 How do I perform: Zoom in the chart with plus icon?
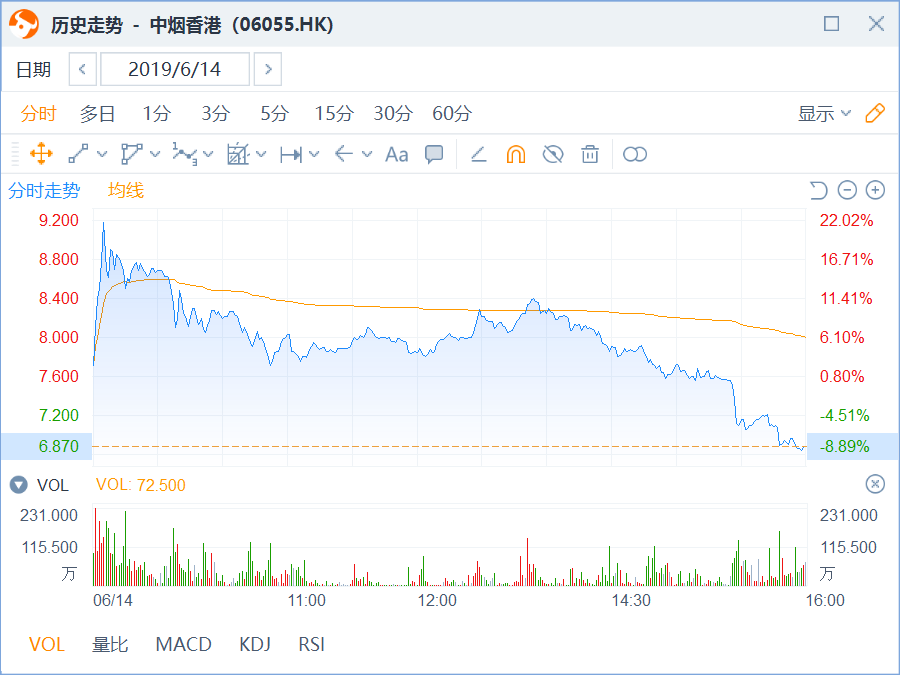(x=875, y=190)
